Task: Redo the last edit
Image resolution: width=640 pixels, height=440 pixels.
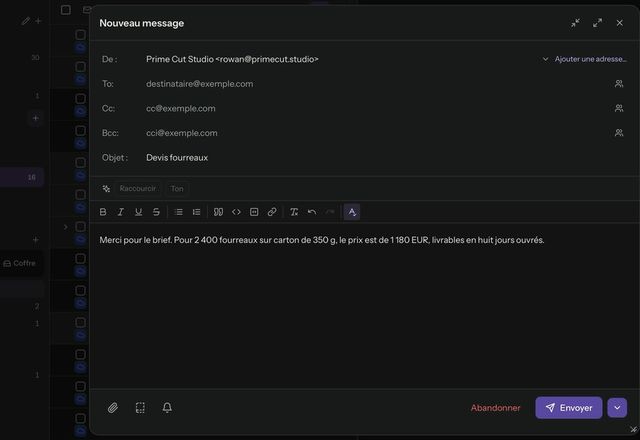Action: pyautogui.click(x=329, y=212)
